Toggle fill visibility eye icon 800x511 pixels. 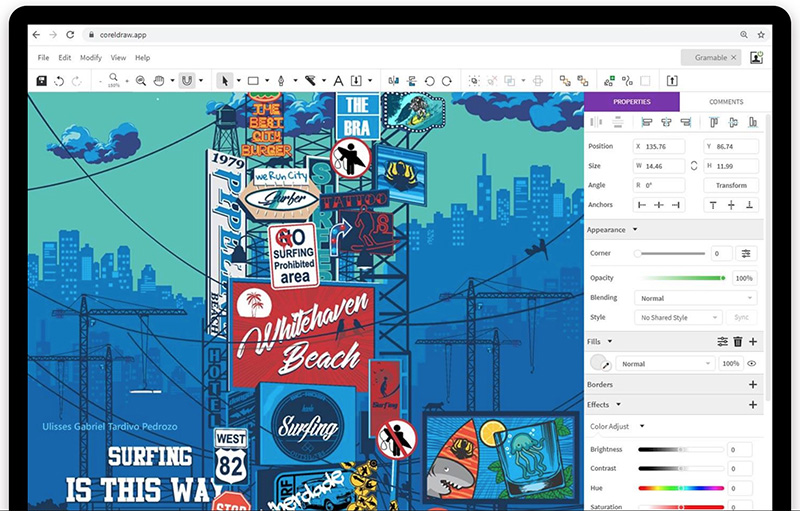(752, 364)
